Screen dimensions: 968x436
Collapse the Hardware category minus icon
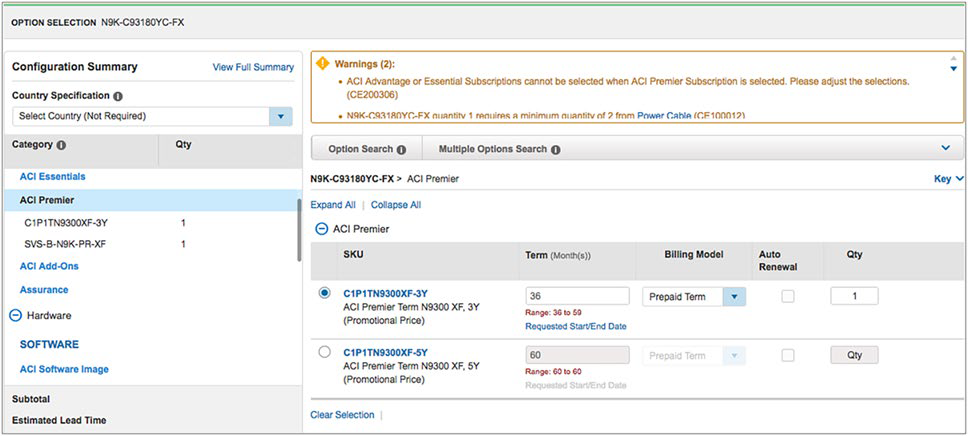(x=16, y=315)
